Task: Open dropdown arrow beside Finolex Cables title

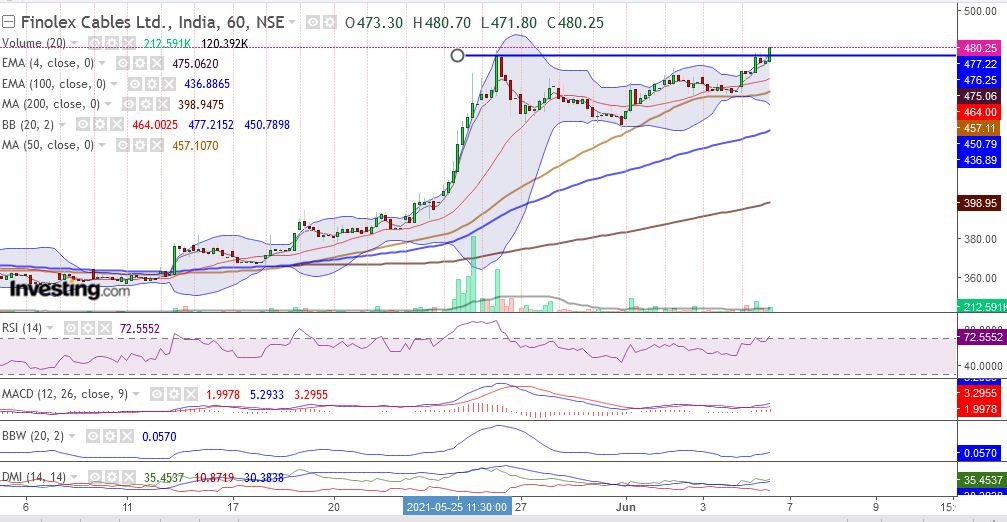Action: pyautogui.click(x=293, y=22)
